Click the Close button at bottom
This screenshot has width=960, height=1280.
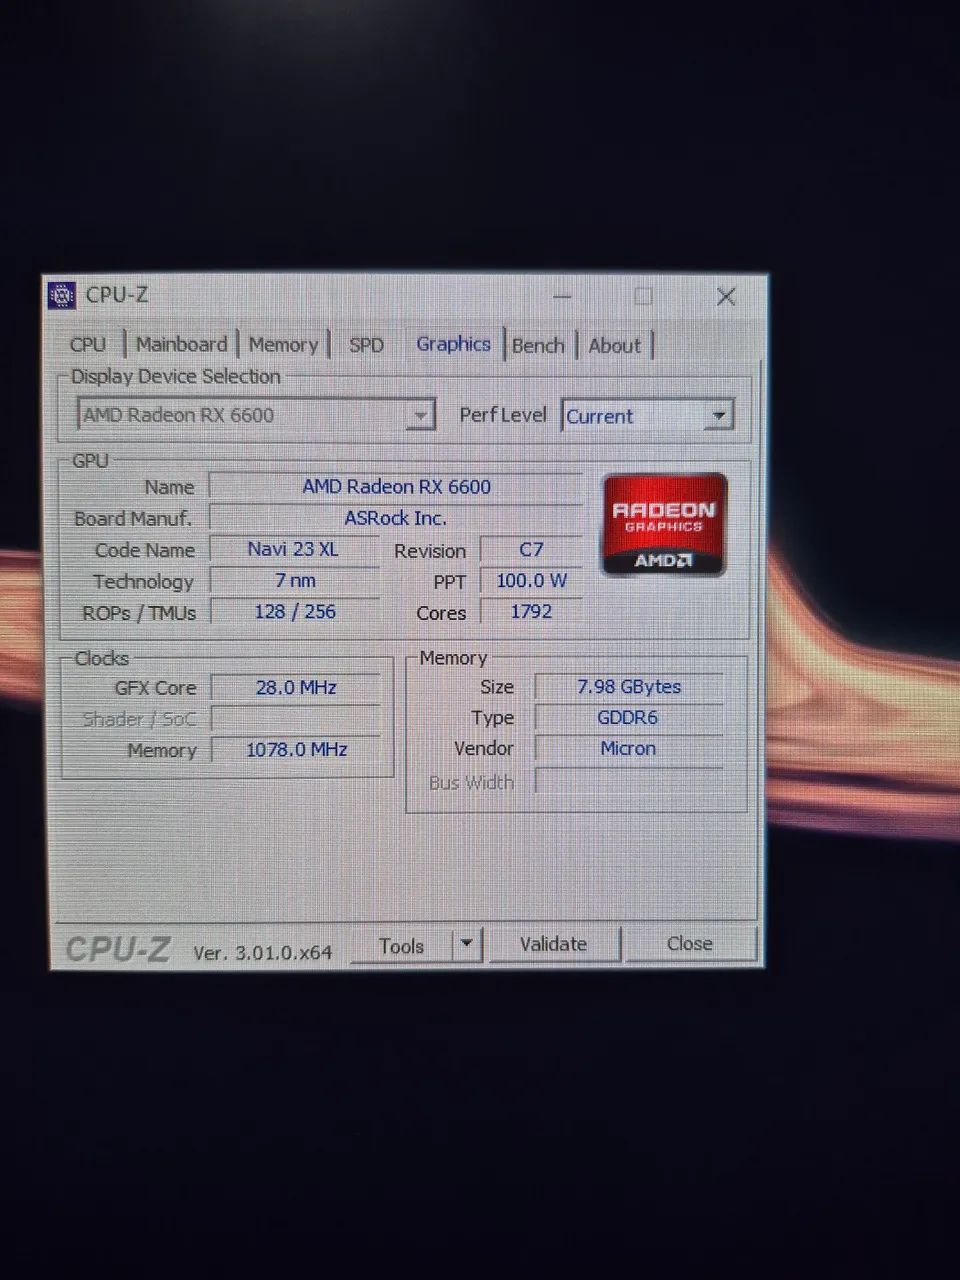pyautogui.click(x=690, y=944)
